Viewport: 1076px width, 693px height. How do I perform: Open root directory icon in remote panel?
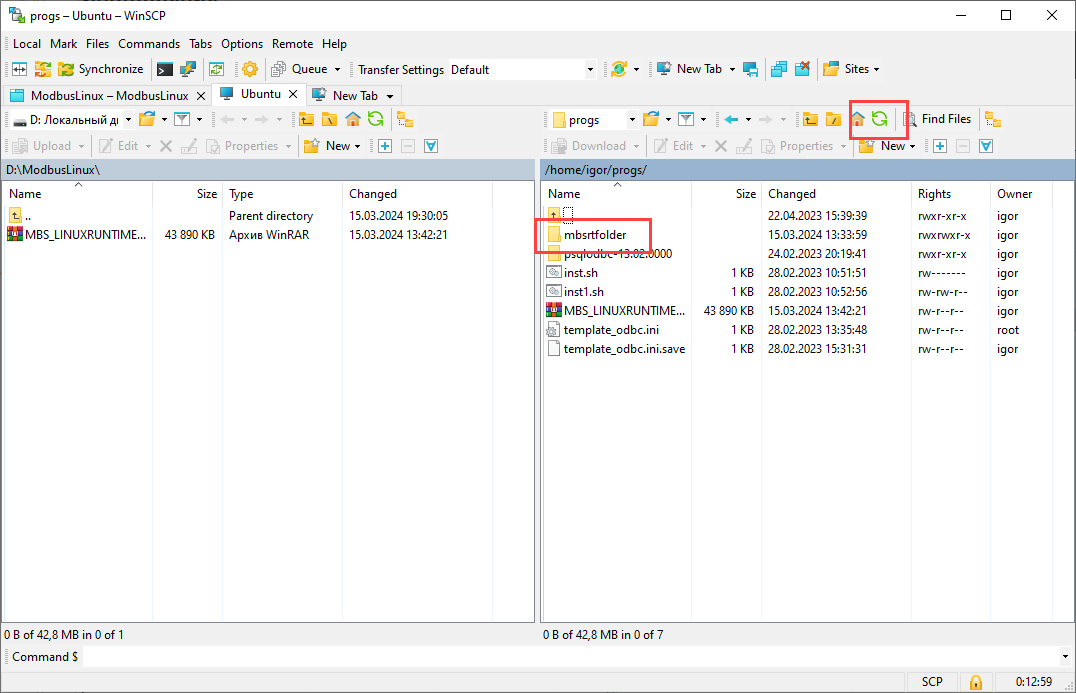833,119
